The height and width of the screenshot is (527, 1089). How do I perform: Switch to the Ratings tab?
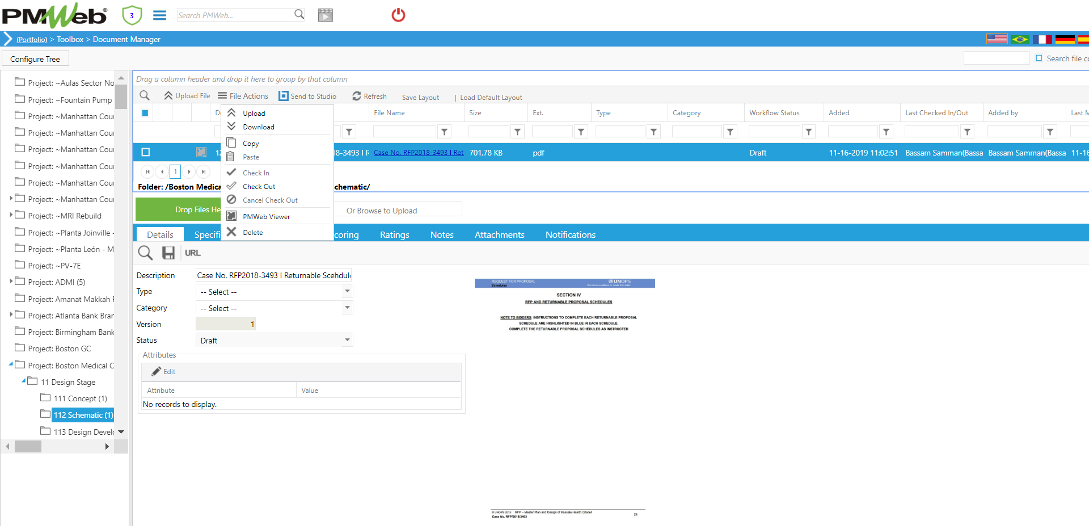pos(394,235)
